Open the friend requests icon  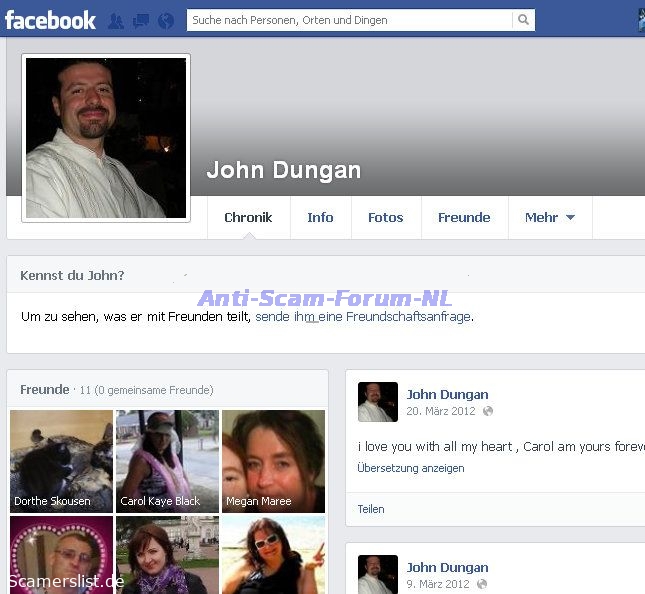click(116, 20)
